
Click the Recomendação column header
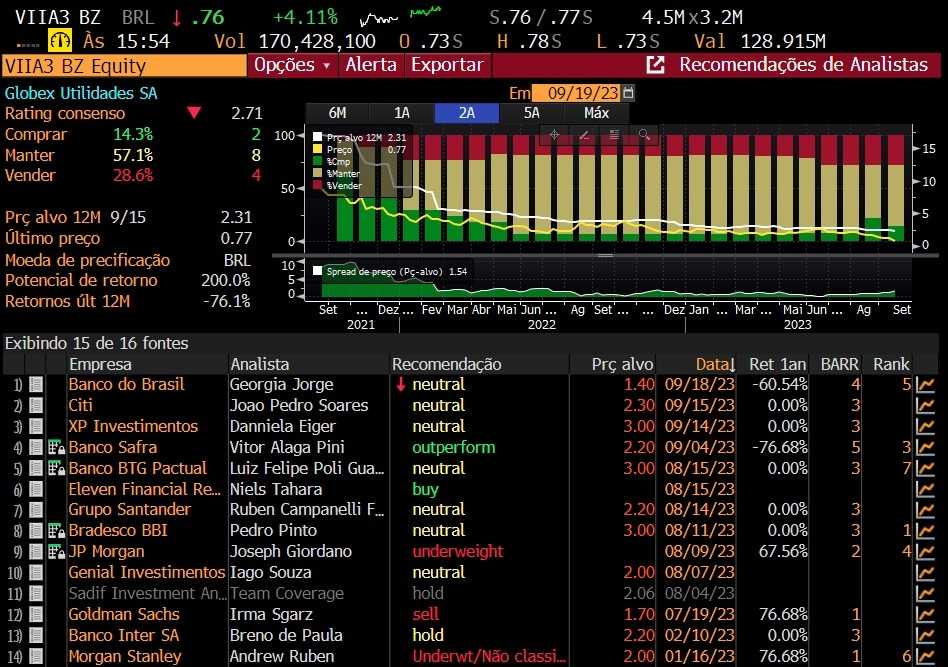pos(447,365)
